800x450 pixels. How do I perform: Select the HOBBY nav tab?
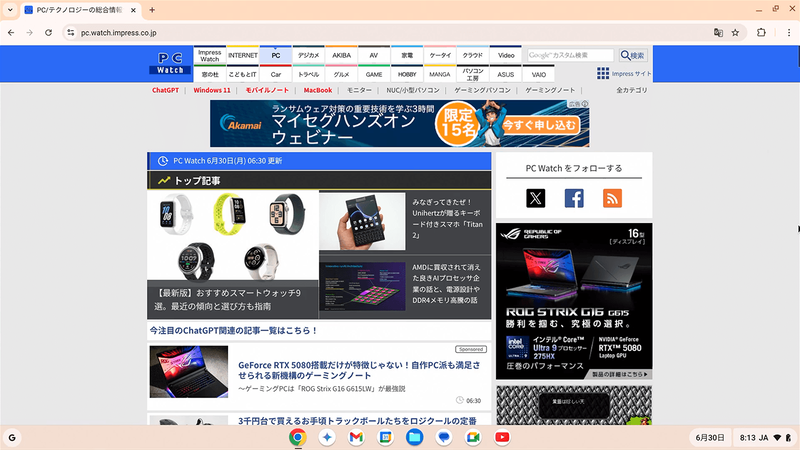point(407,74)
